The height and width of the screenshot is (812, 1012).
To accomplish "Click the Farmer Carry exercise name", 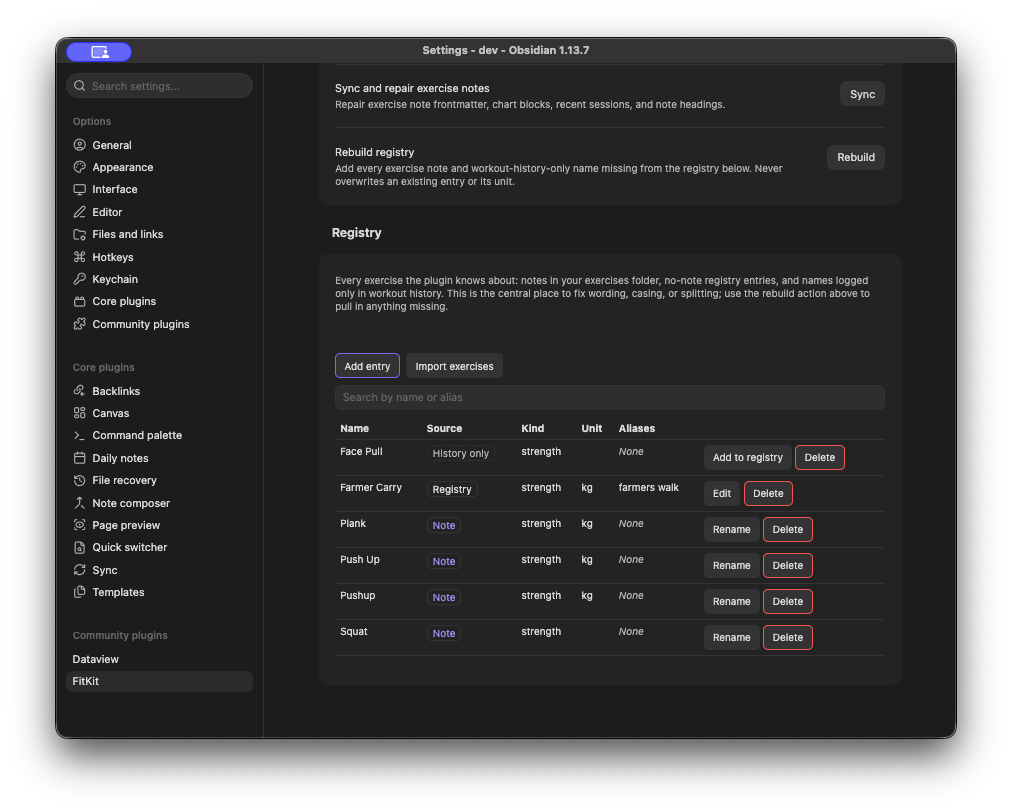I will [370, 487].
